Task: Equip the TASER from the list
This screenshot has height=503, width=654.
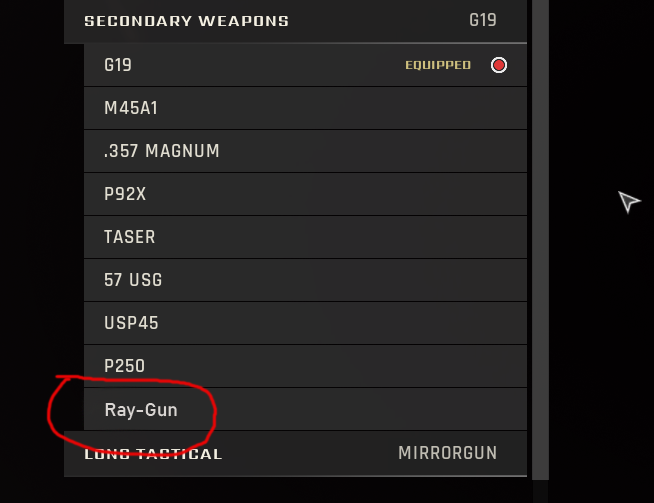Action: pos(129,237)
